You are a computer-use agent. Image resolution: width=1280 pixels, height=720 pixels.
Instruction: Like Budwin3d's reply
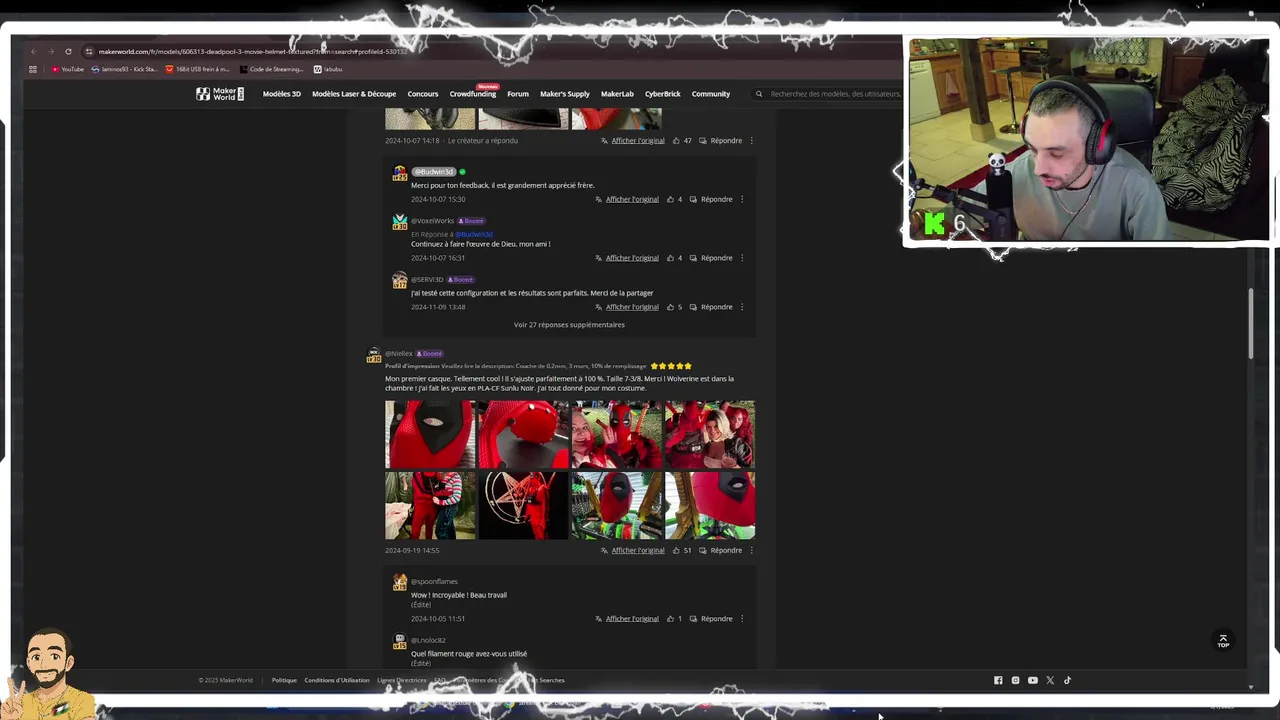click(670, 199)
